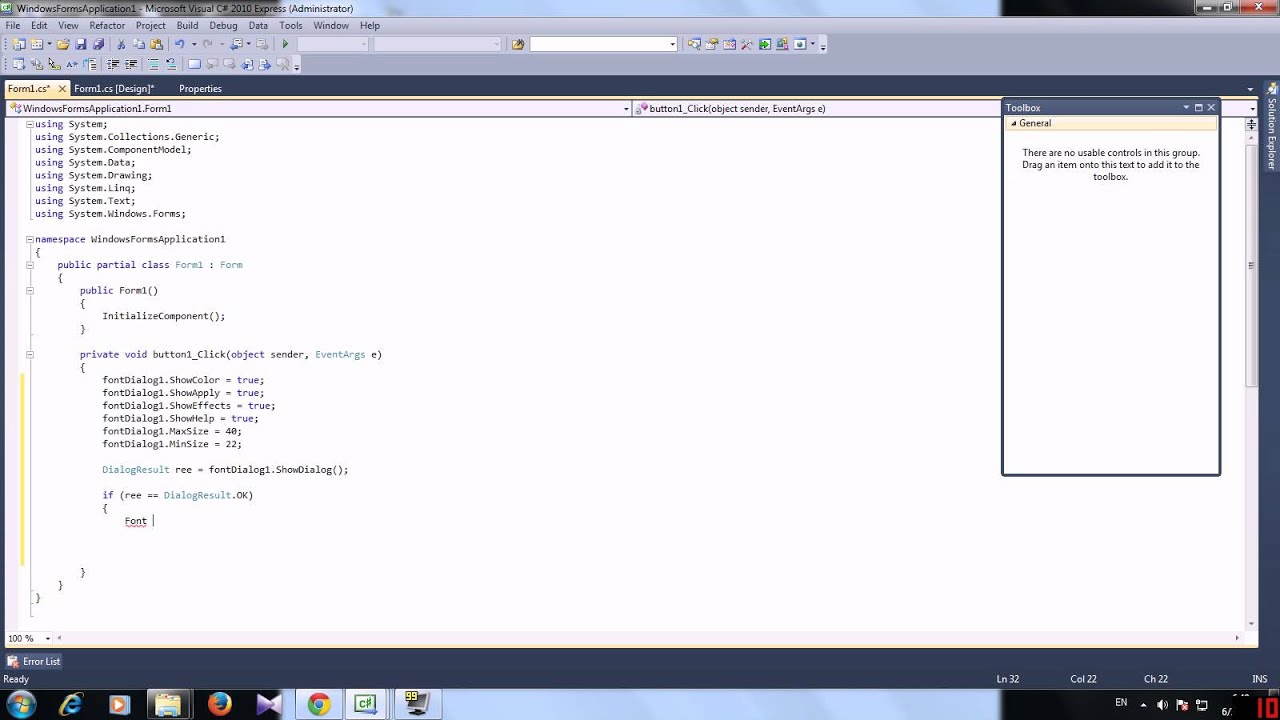The image size is (1280, 720).
Task: Click the Paste clipboard icon
Action: (x=157, y=44)
